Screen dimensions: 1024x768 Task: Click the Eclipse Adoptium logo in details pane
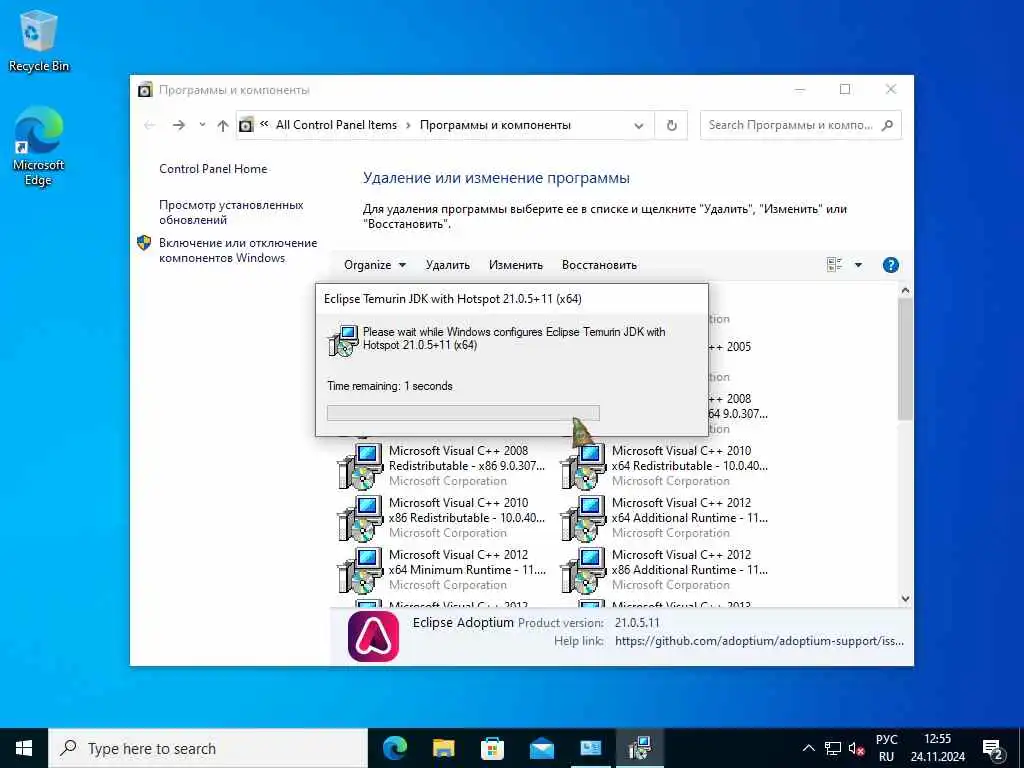[x=373, y=636]
